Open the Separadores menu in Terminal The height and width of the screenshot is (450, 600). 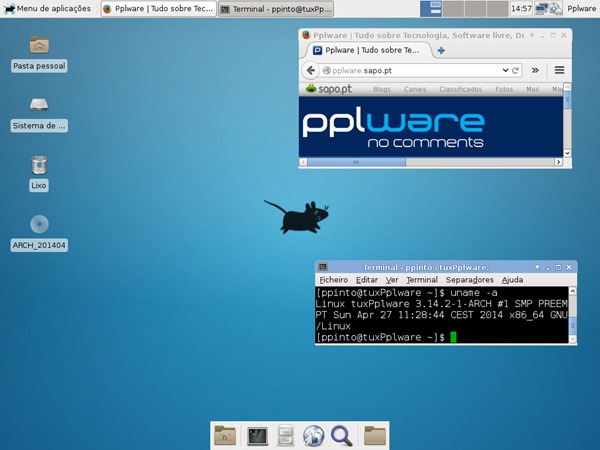pyautogui.click(x=470, y=280)
